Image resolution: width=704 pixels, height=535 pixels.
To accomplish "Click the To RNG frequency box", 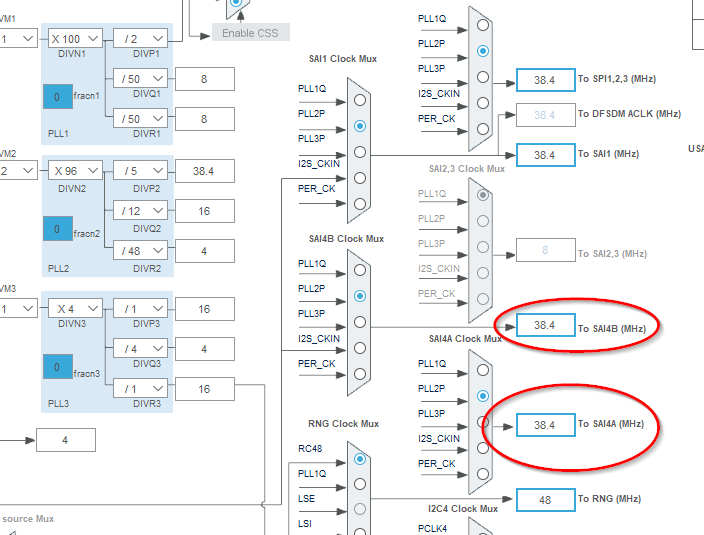I will 546,500.
